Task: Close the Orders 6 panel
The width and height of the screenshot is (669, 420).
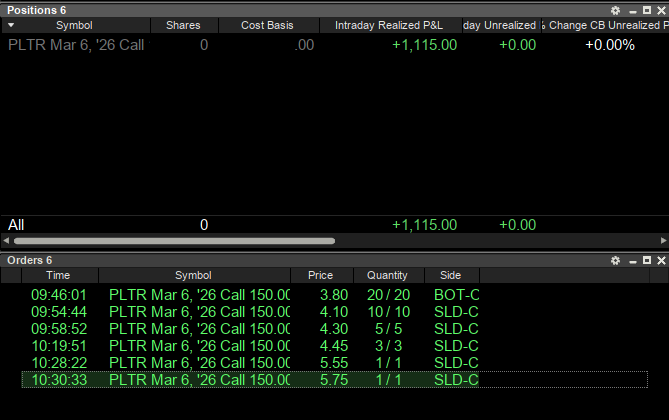Action: click(x=661, y=260)
